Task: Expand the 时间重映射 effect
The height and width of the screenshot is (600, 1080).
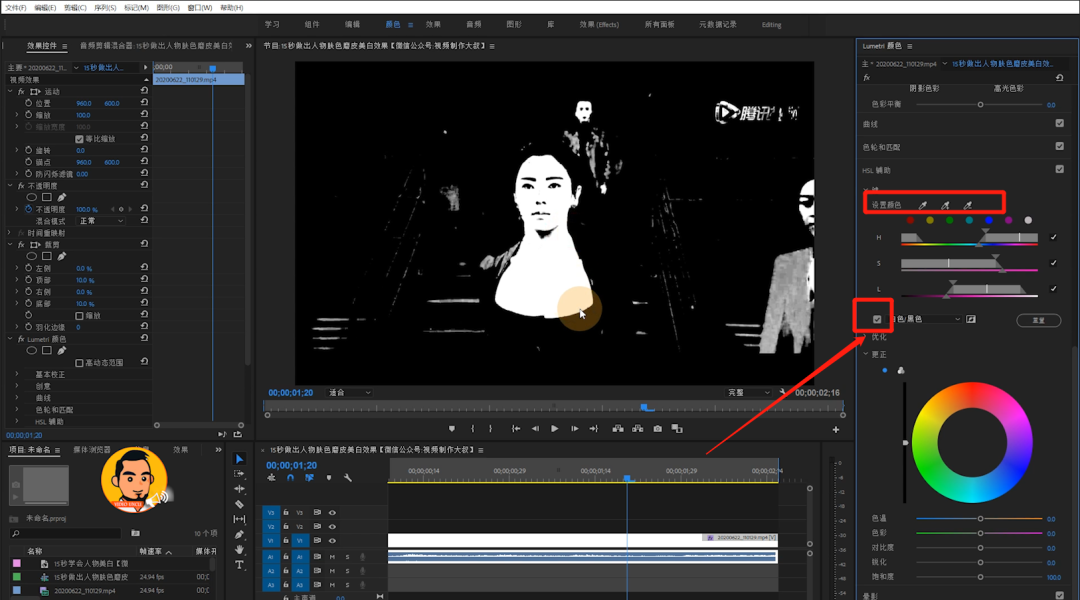Action: [x=10, y=233]
